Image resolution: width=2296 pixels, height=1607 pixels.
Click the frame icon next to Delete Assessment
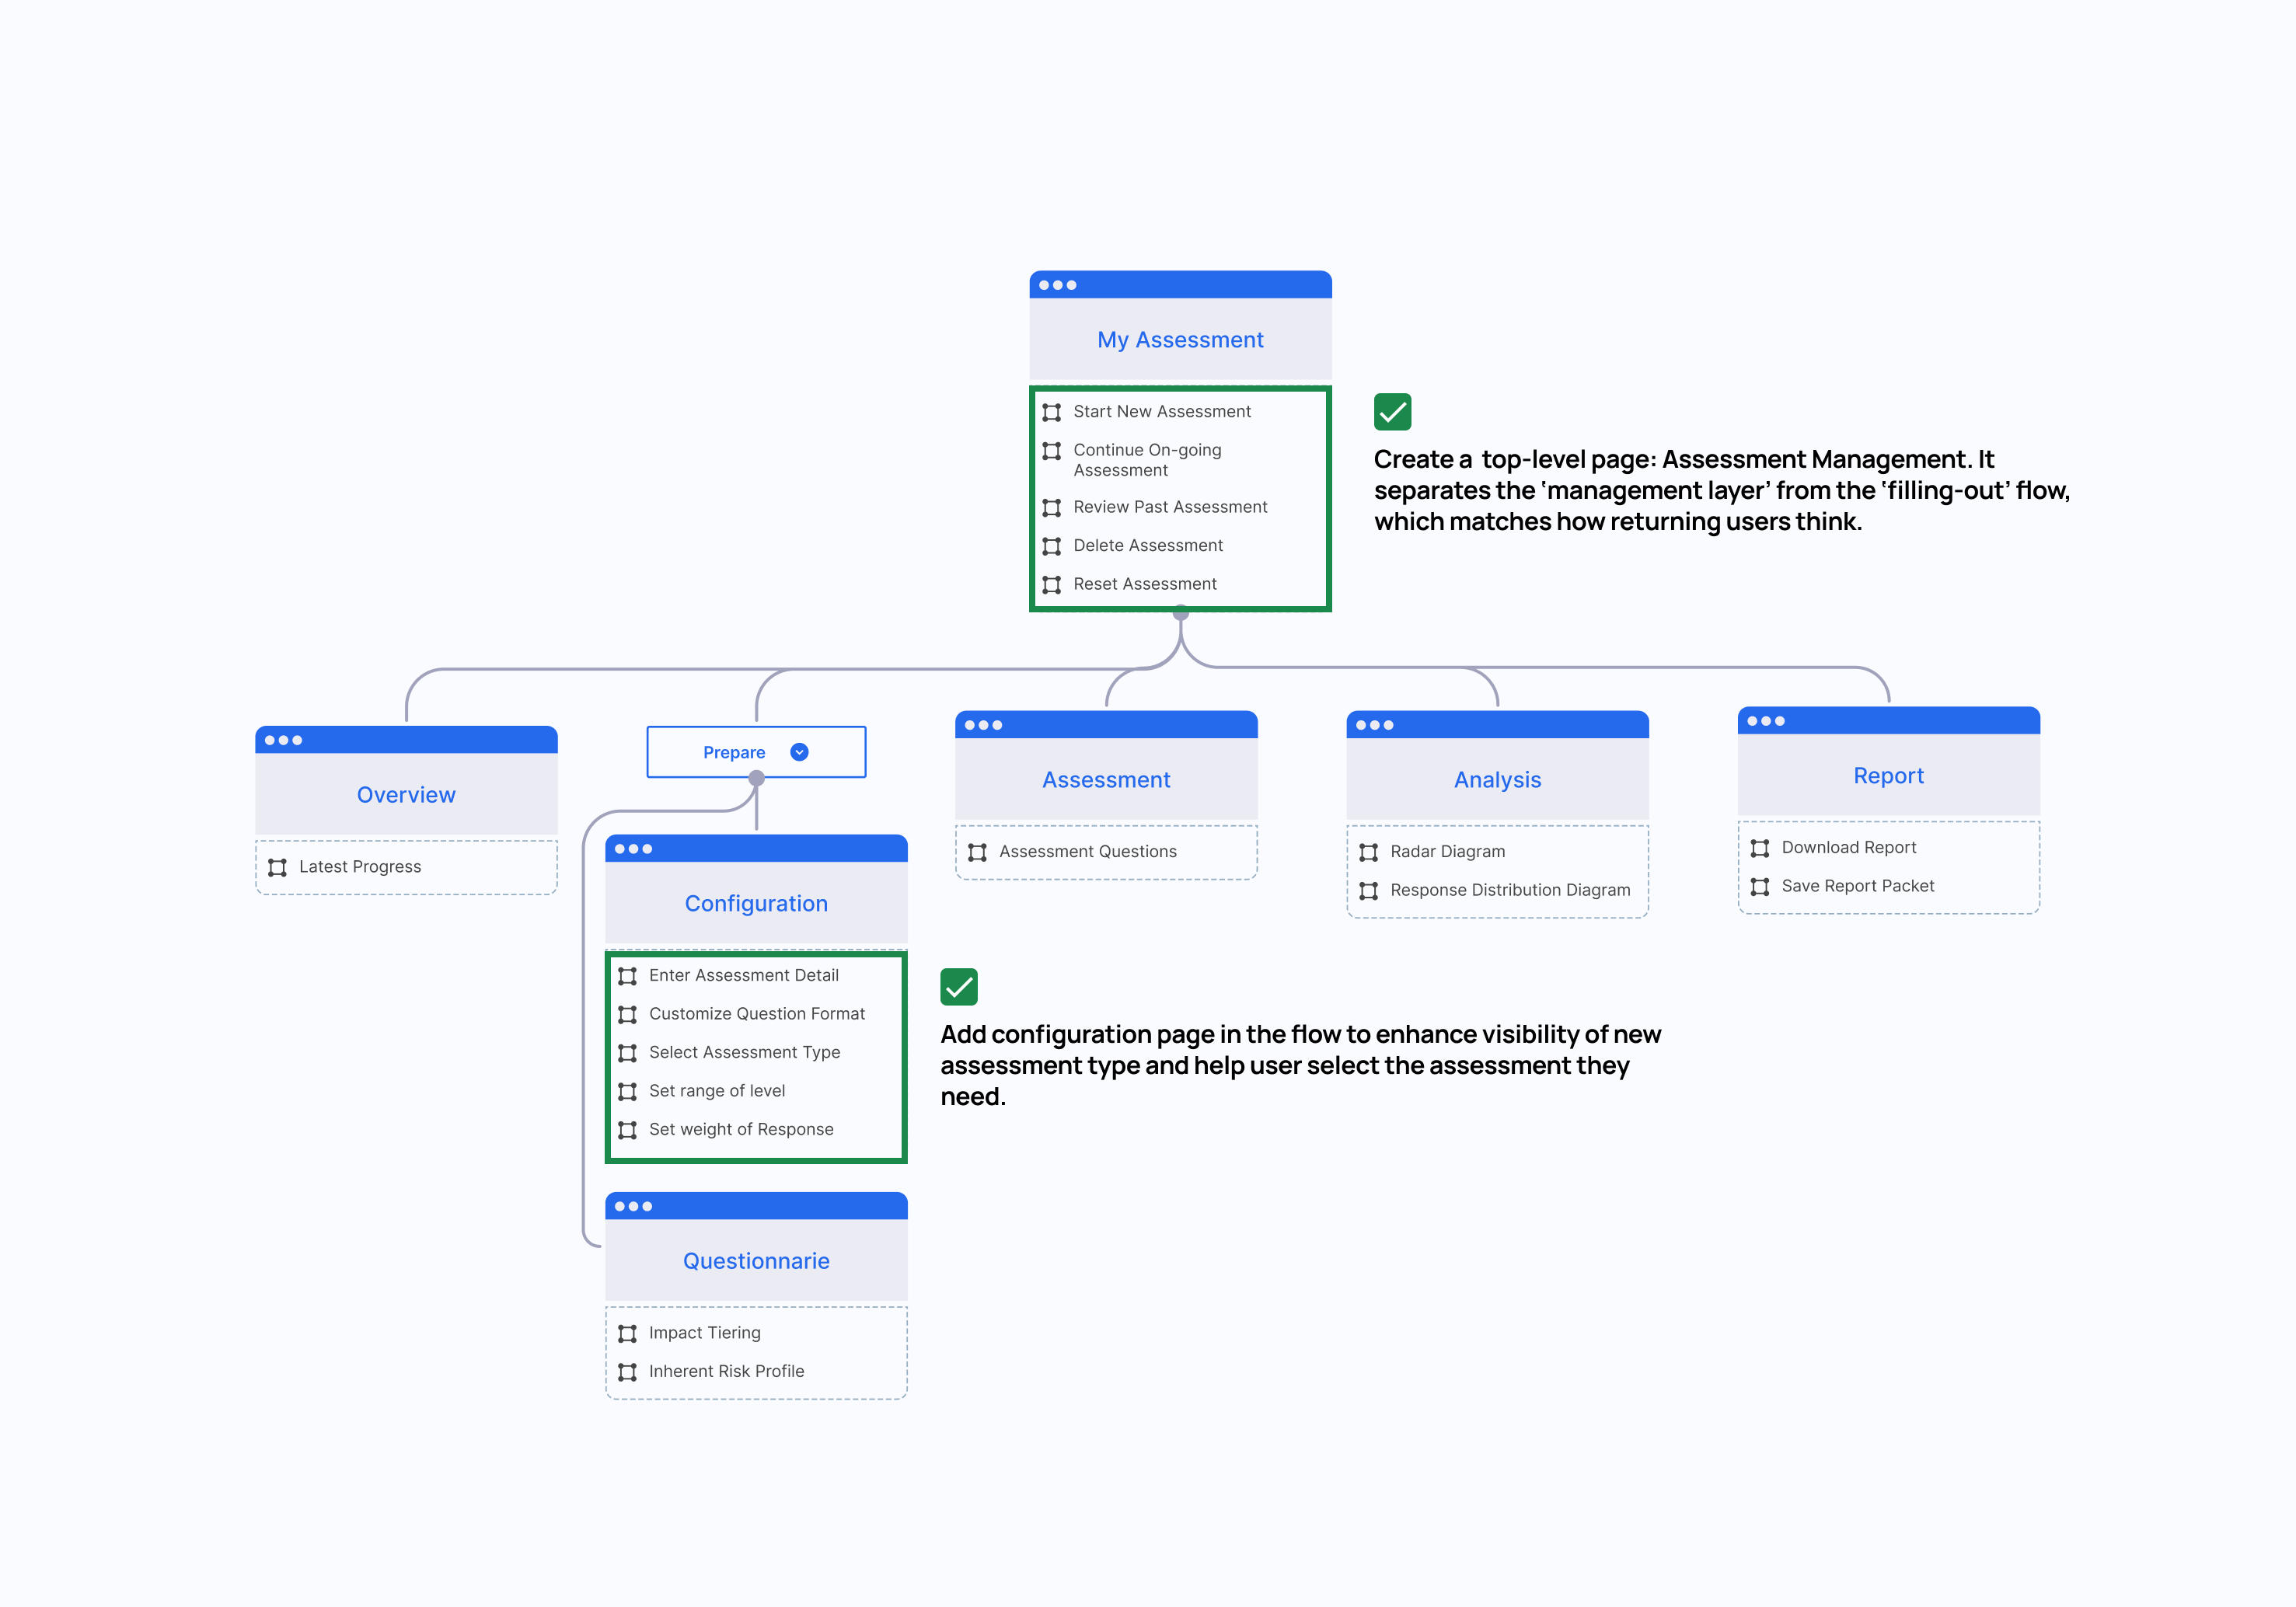click(x=1051, y=546)
